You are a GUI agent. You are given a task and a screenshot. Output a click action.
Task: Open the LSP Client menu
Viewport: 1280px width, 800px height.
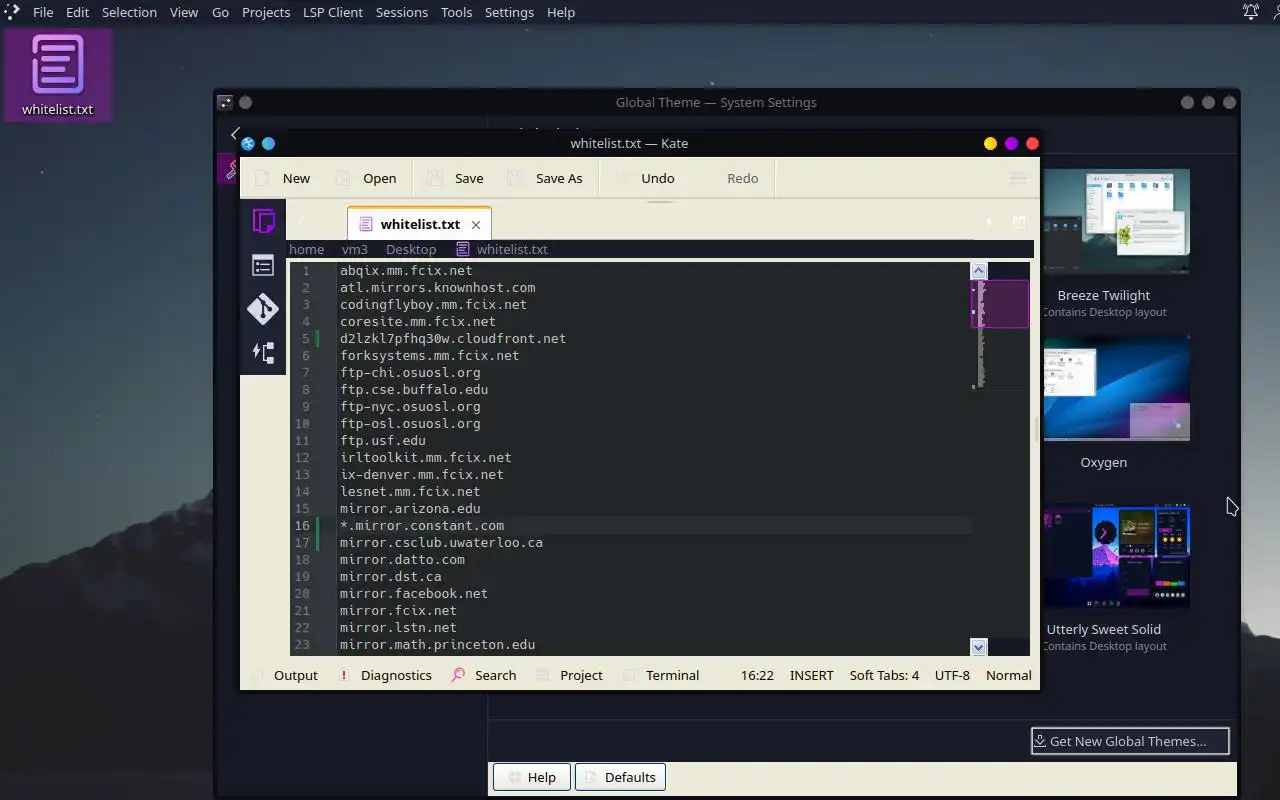333,12
